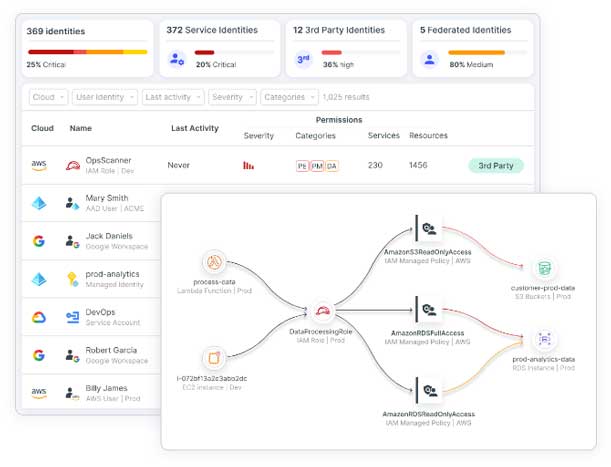Click the 369 identities severity bar
The height and width of the screenshot is (467, 611).
pos(87,51)
